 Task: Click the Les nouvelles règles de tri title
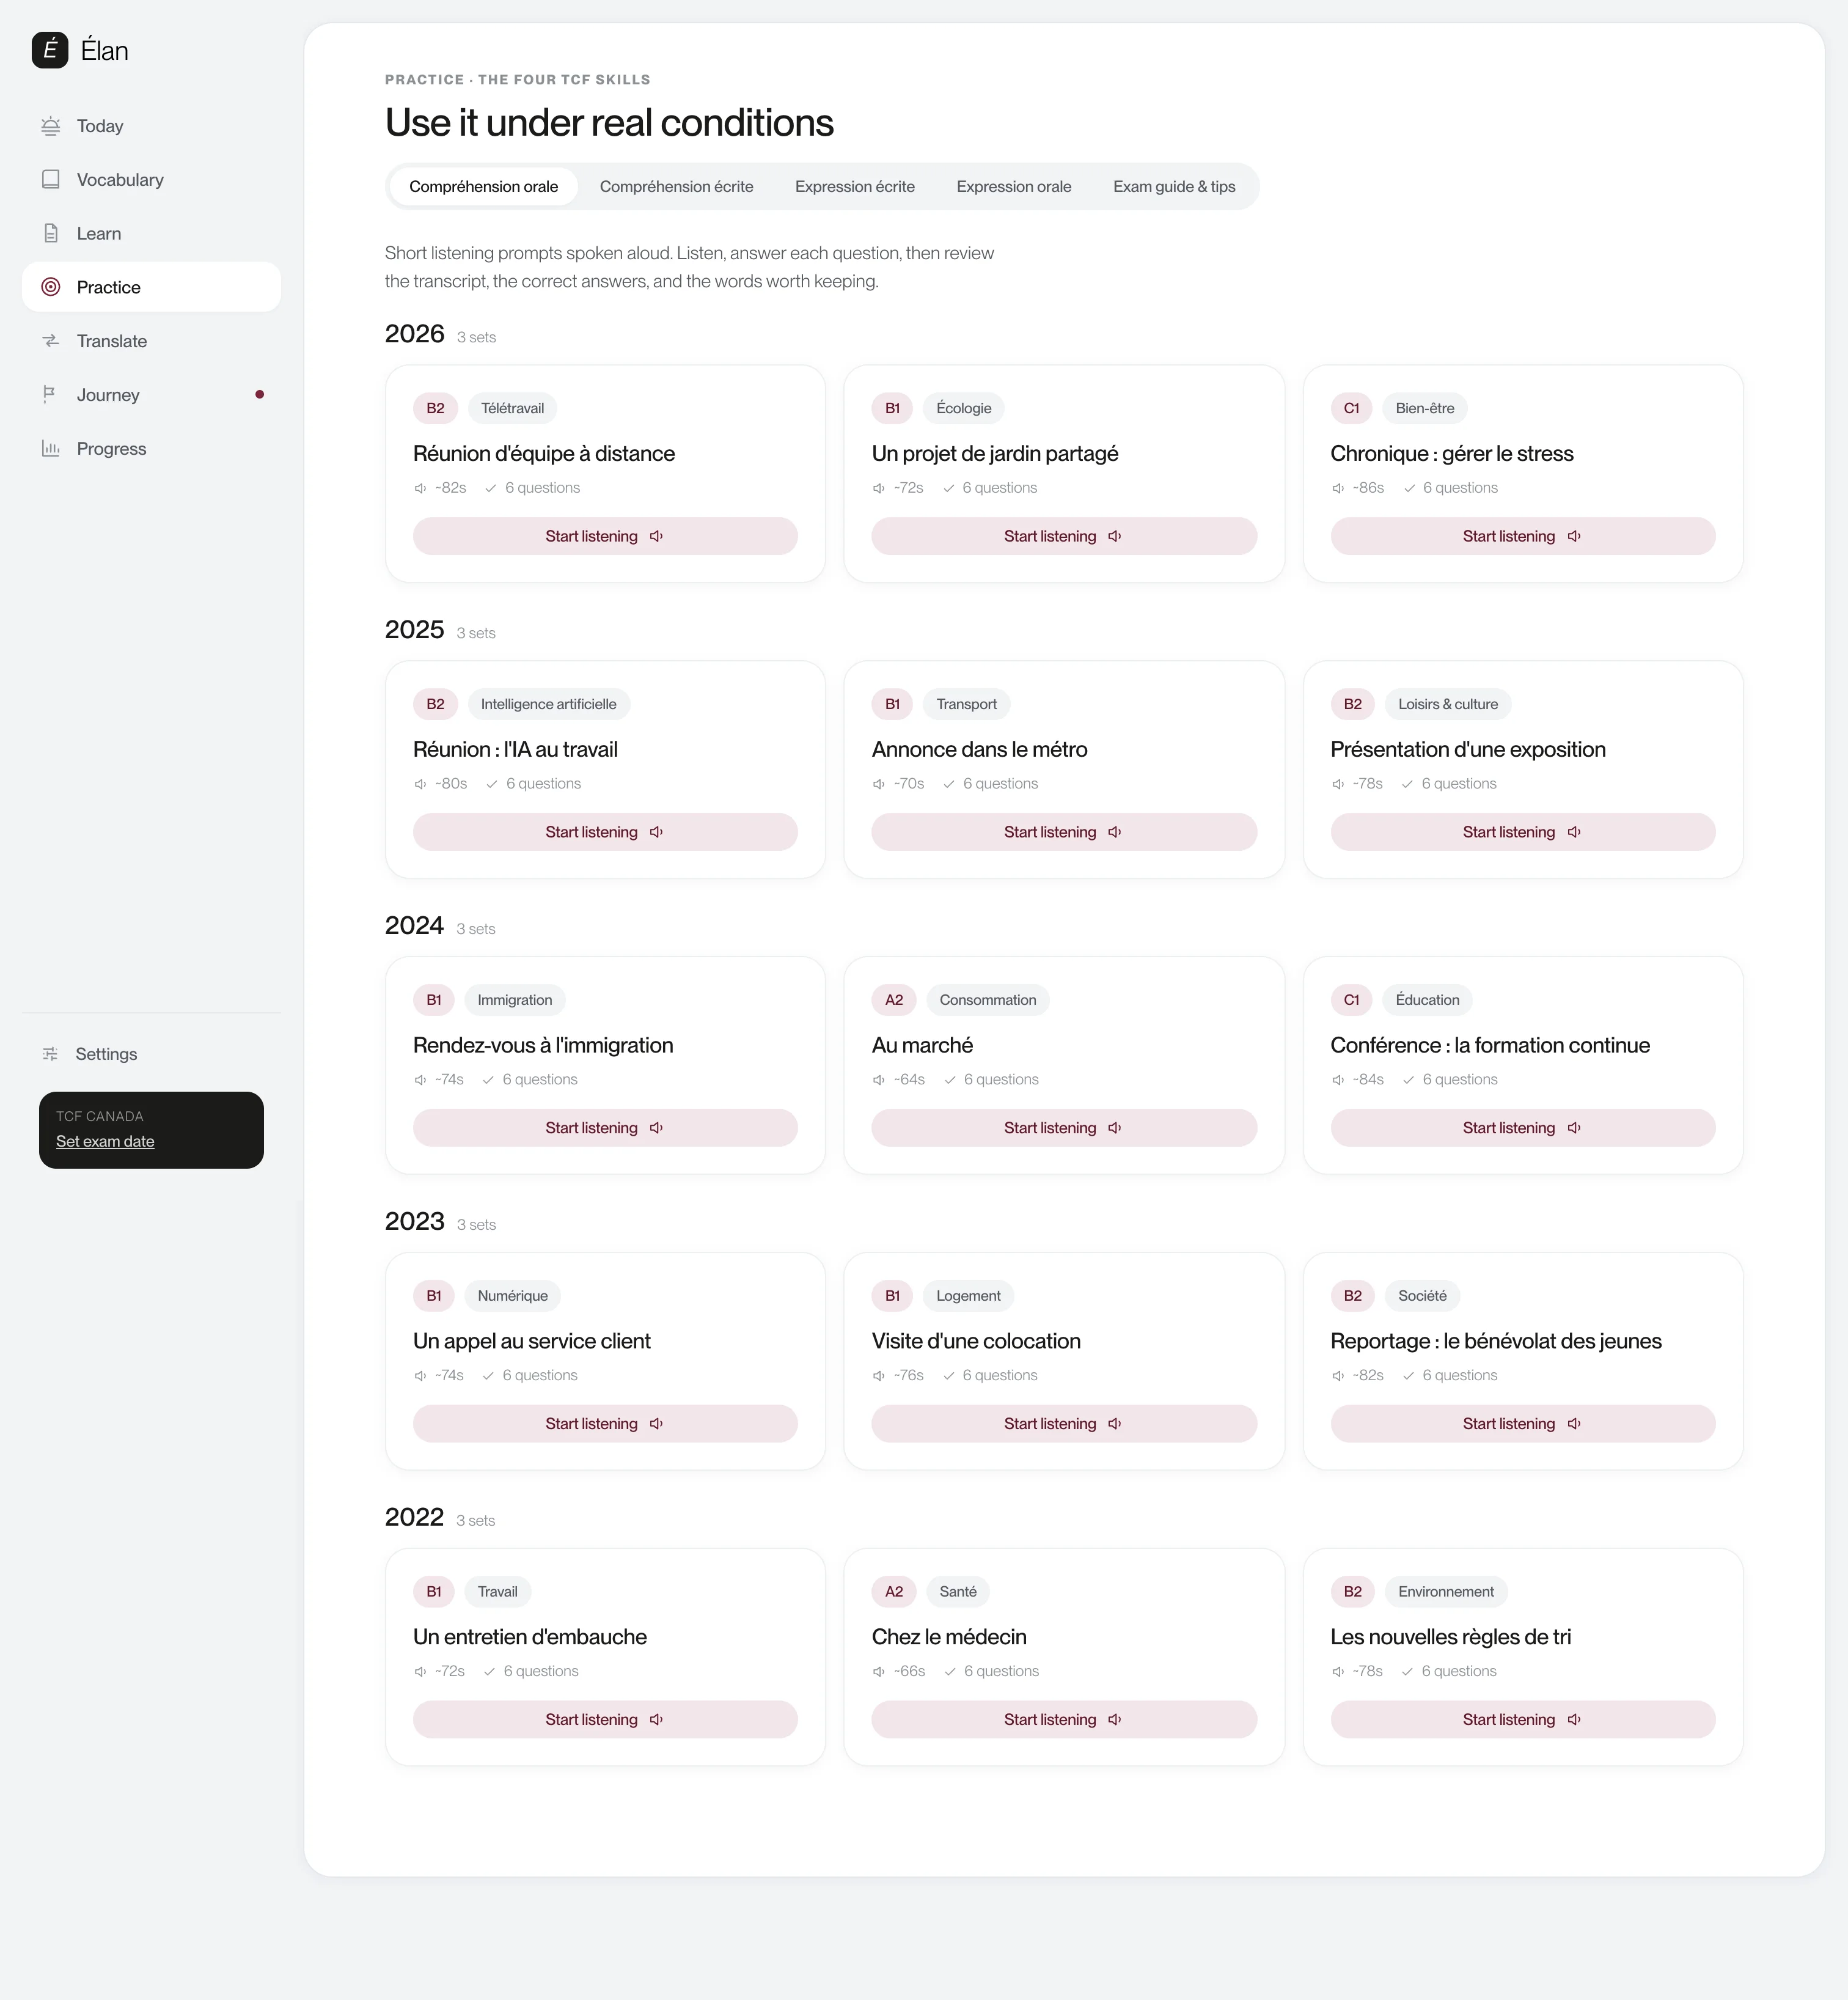click(x=1450, y=1638)
